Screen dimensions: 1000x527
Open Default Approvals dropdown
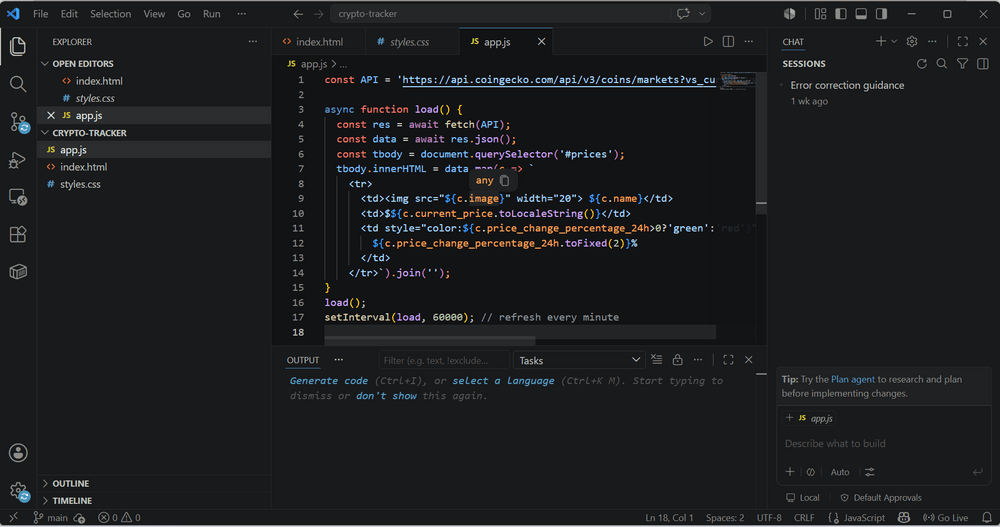pos(881,498)
